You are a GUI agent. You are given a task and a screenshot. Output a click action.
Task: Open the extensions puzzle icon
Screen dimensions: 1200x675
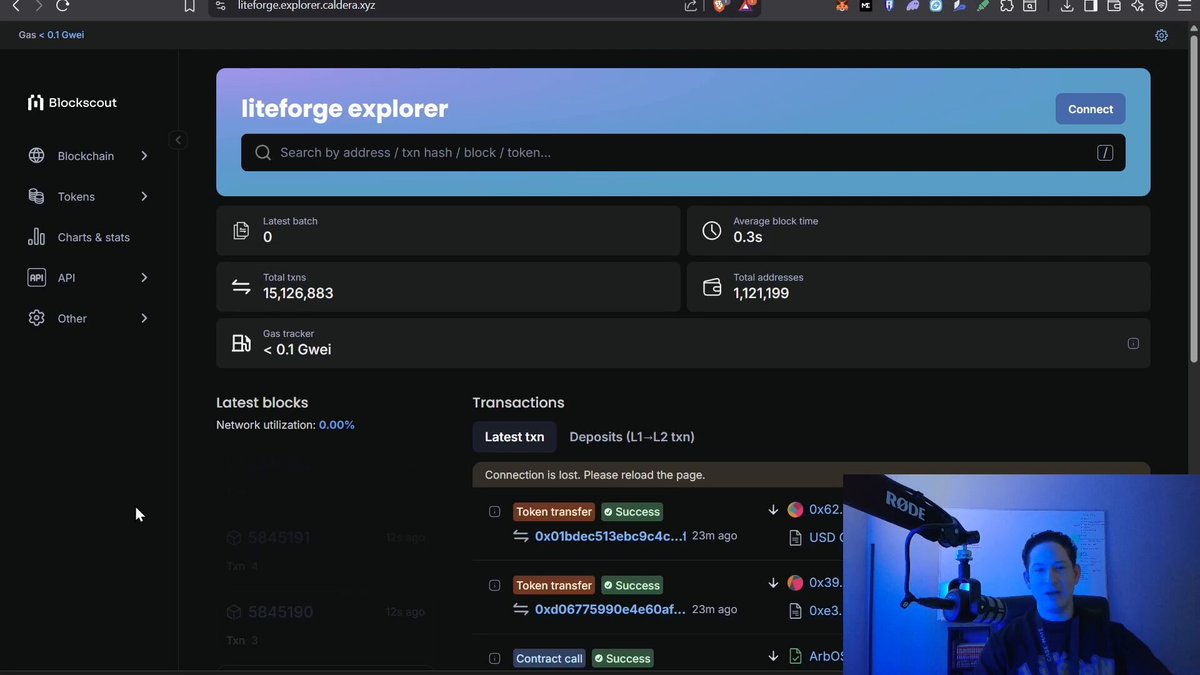(x=1007, y=5)
